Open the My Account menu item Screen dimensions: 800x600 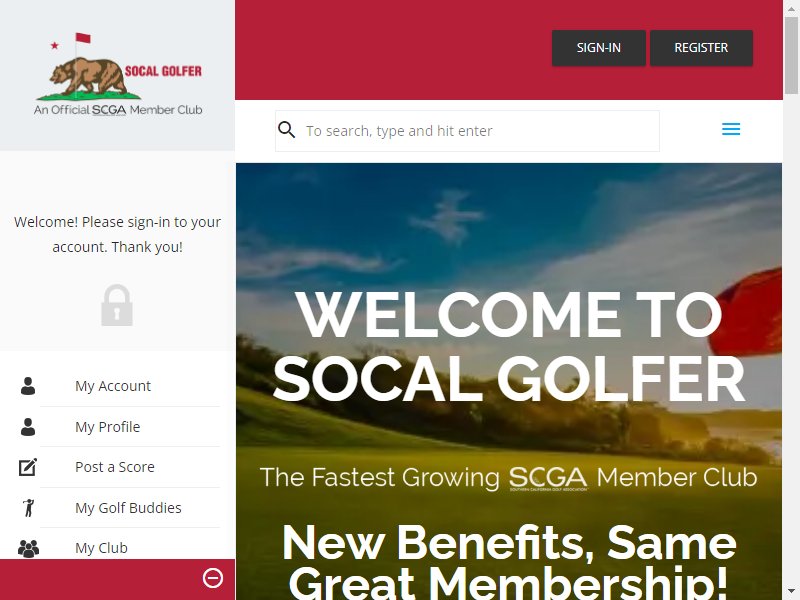tap(113, 386)
